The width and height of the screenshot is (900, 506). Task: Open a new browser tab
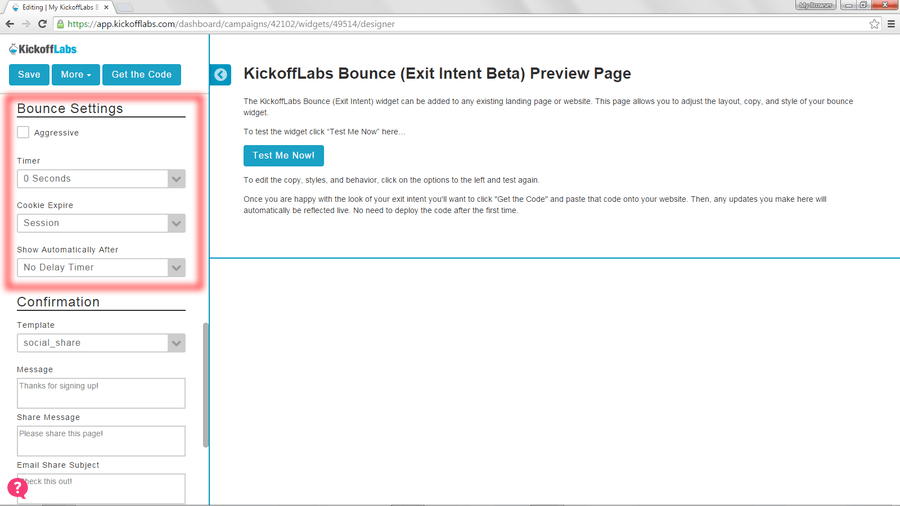[x=125, y=7]
